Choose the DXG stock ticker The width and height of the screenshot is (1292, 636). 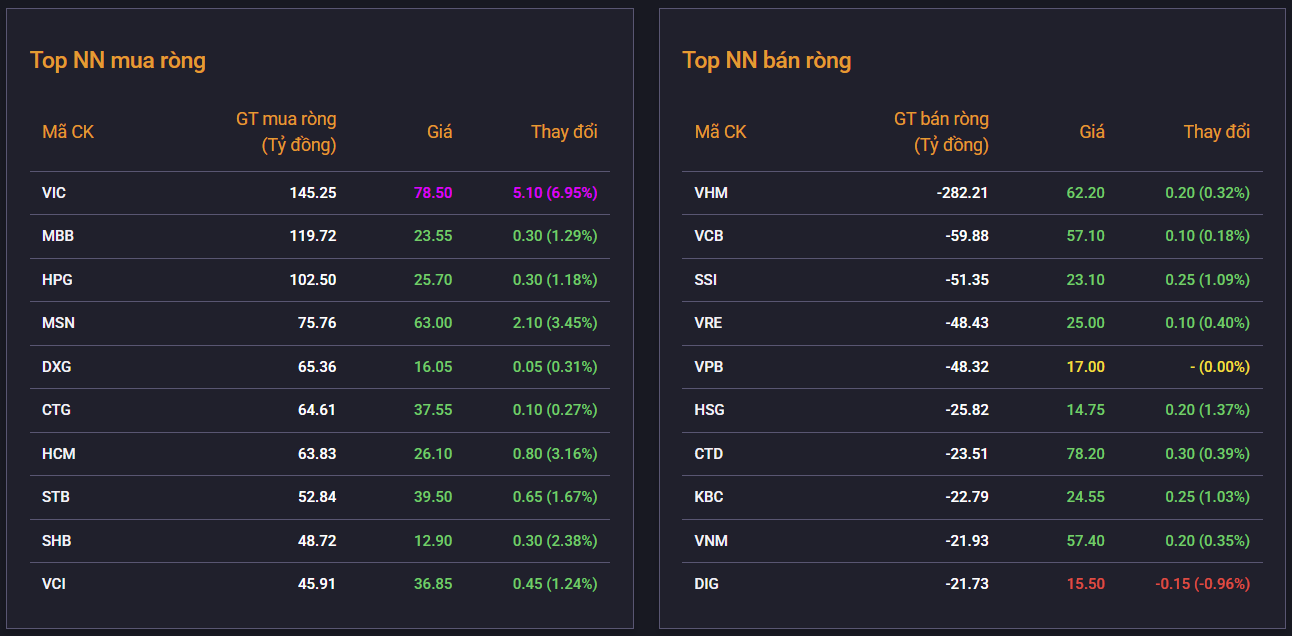coord(57,367)
